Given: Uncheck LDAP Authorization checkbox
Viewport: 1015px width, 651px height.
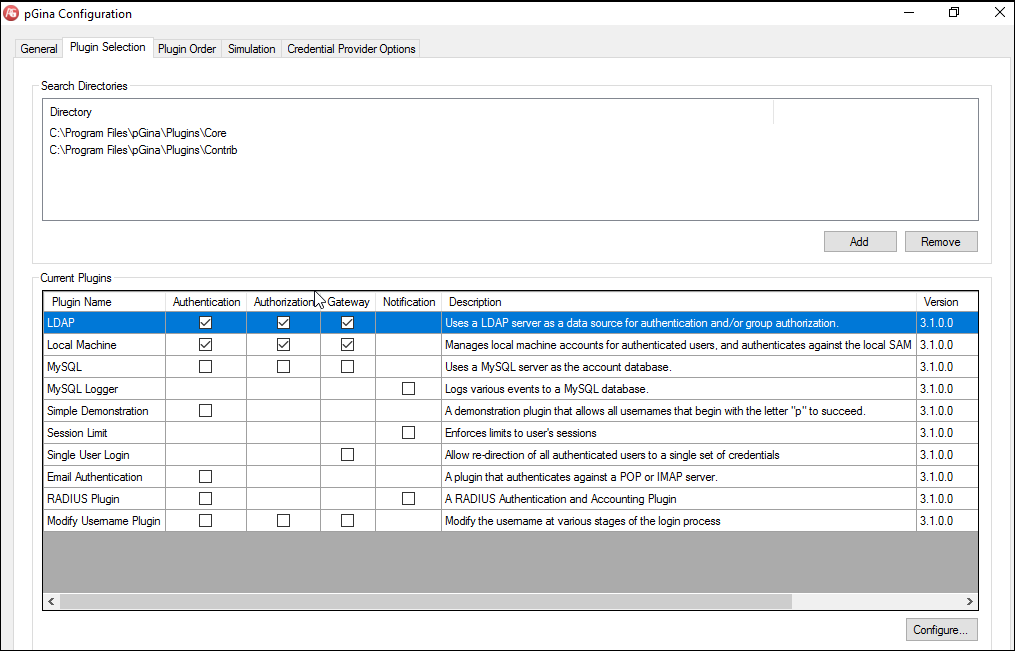Looking at the screenshot, I should (x=283, y=322).
